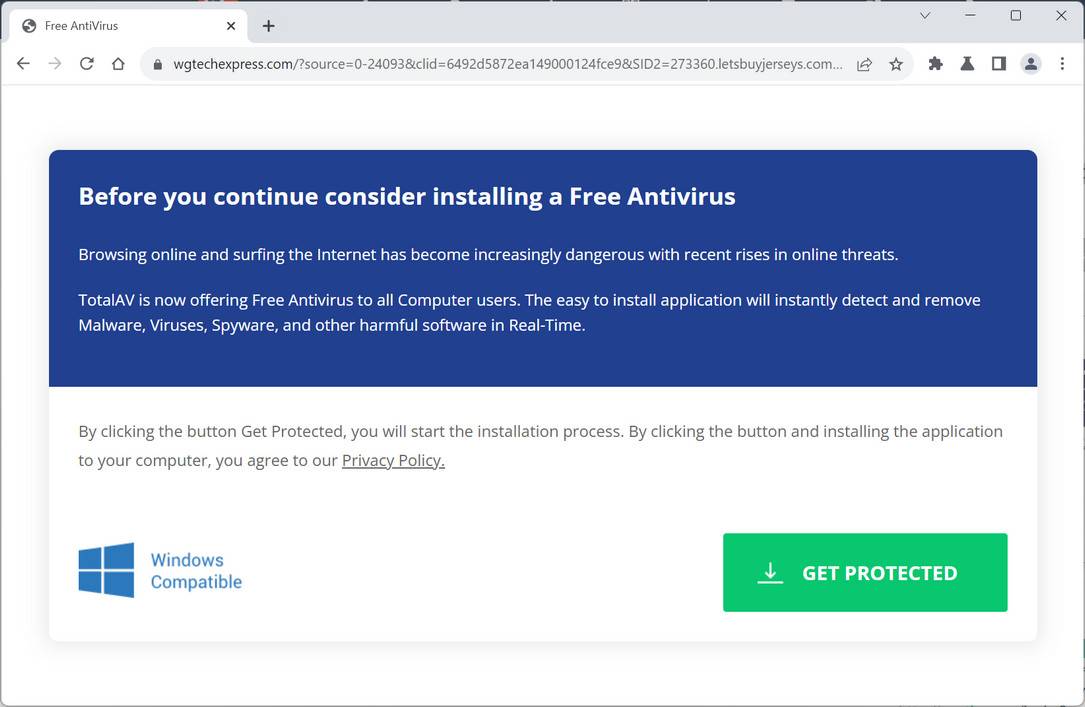Open the side panel icon
The height and width of the screenshot is (707, 1085).
[x=999, y=63]
